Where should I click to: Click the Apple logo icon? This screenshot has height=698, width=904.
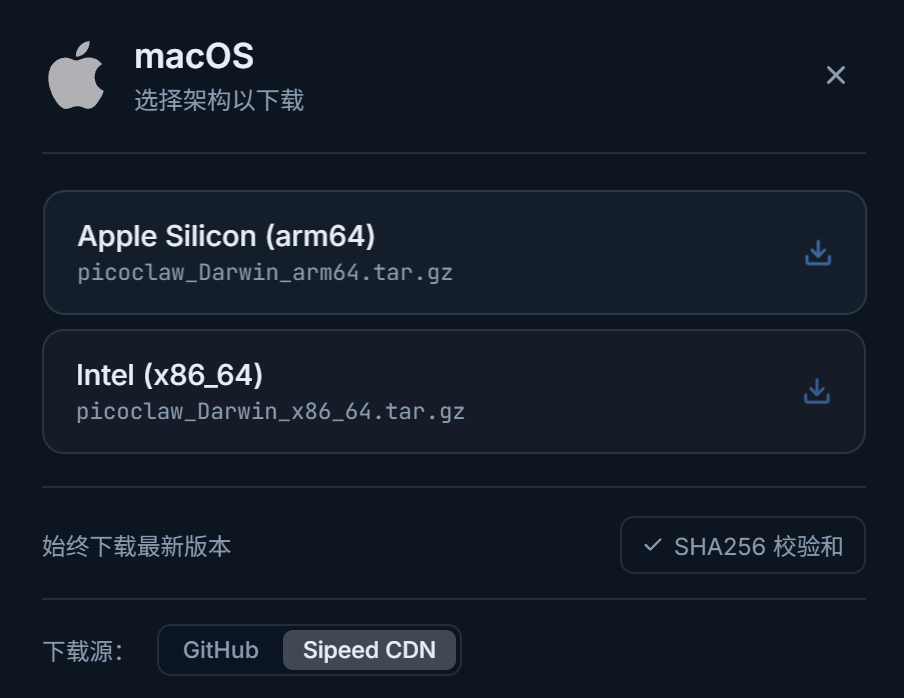[x=74, y=75]
